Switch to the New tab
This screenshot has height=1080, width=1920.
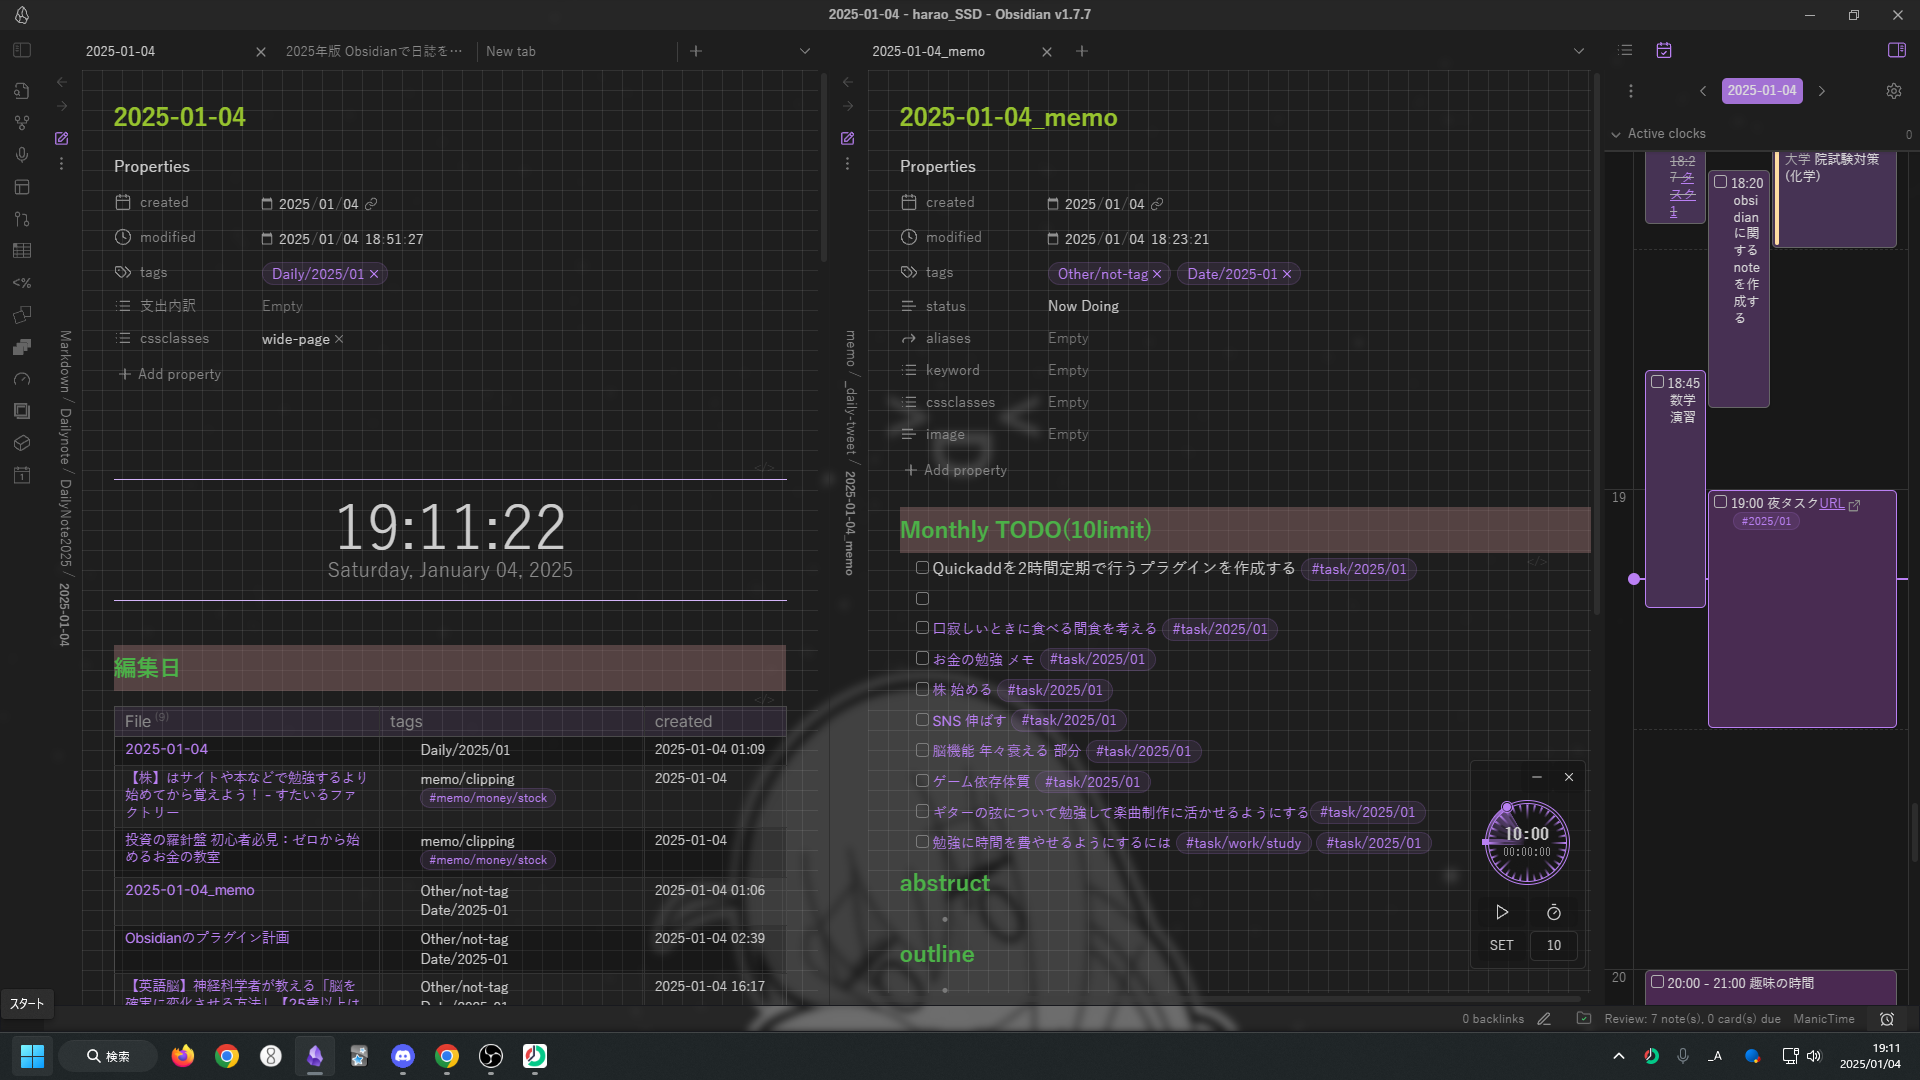[x=510, y=51]
